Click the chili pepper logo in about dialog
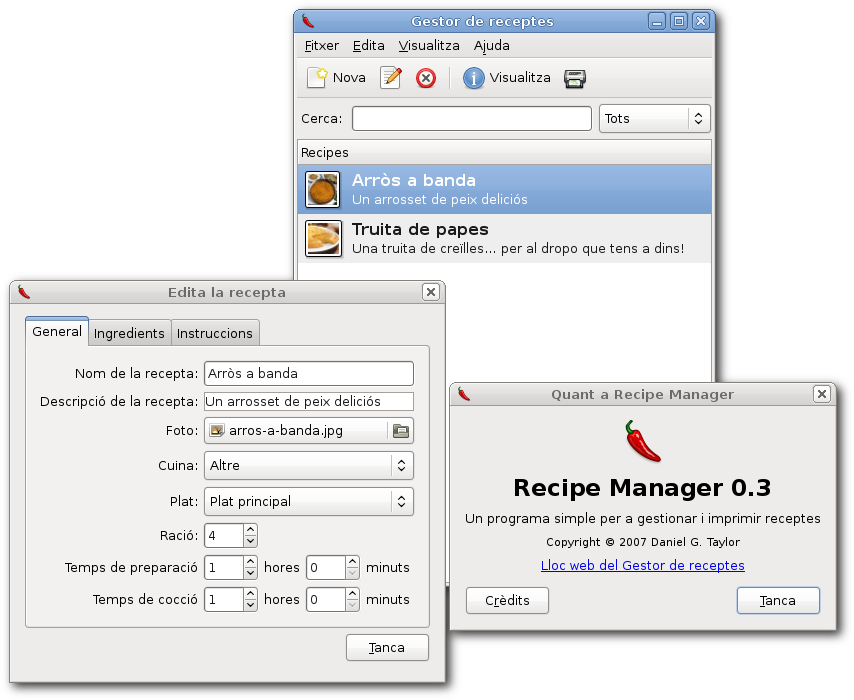 (643, 441)
